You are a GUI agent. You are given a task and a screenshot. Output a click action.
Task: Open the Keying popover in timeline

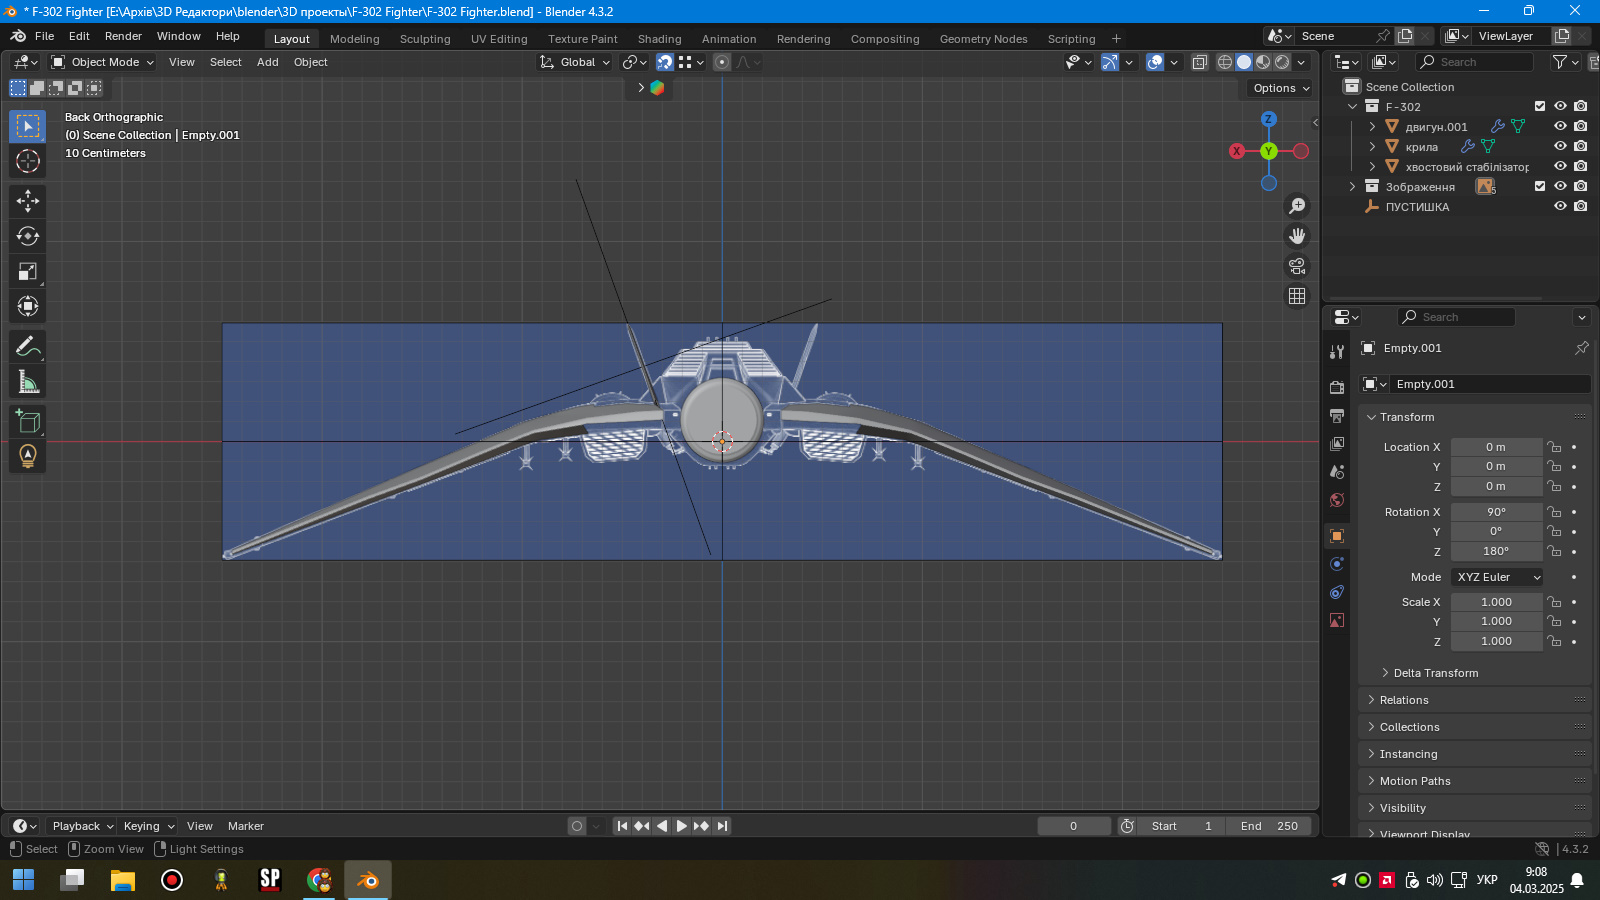pos(148,826)
